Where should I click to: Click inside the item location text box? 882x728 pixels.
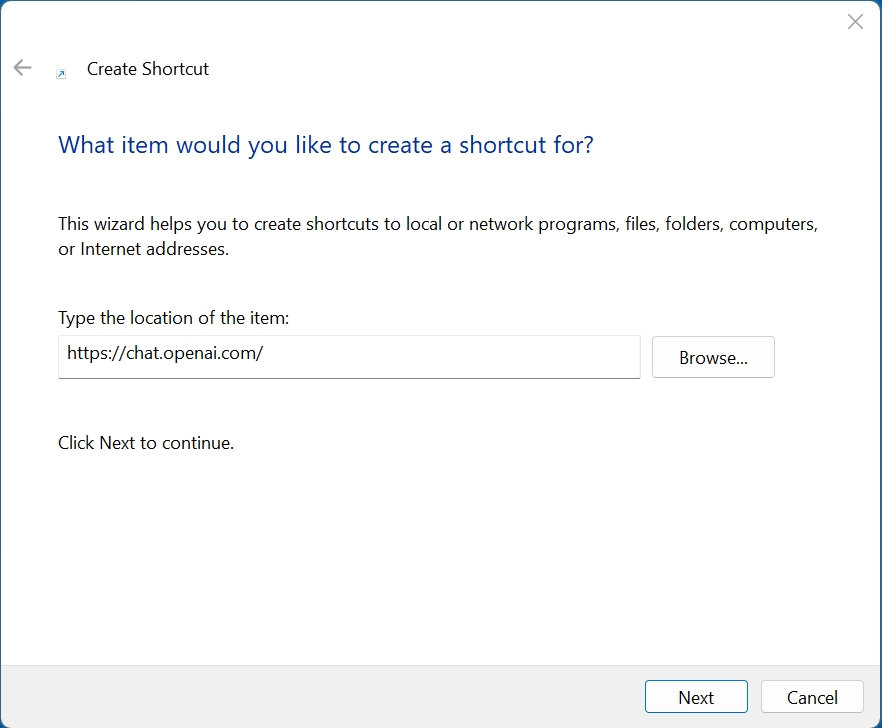coord(349,356)
